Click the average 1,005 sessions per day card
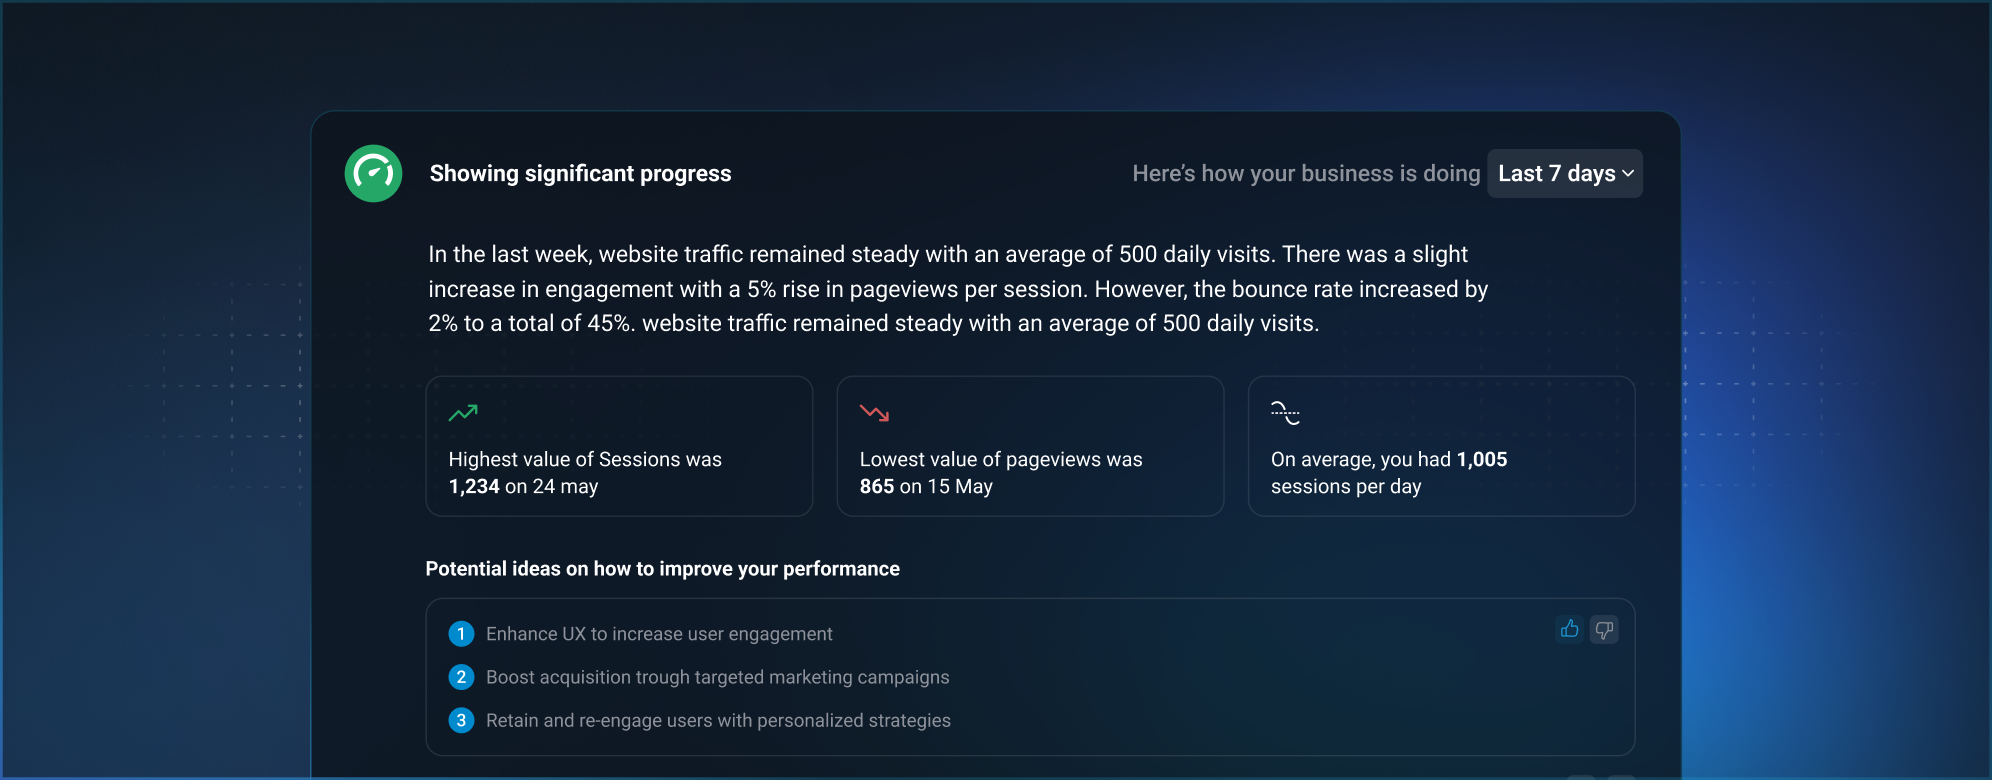Viewport: 1992px width, 780px height. pyautogui.click(x=1440, y=446)
